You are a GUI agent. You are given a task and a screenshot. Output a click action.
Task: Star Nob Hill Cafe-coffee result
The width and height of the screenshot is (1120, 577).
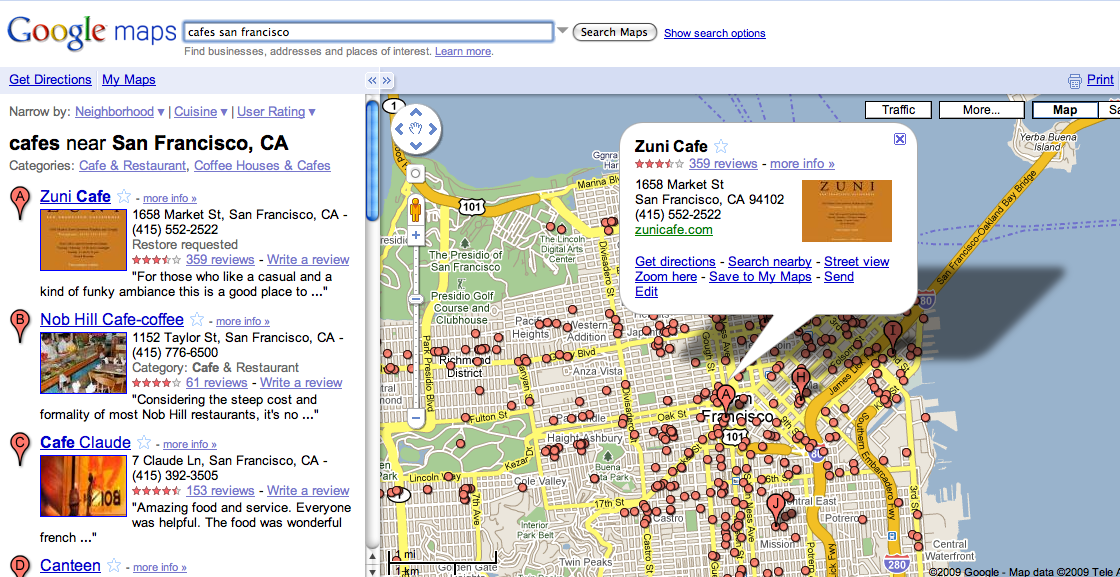197,319
